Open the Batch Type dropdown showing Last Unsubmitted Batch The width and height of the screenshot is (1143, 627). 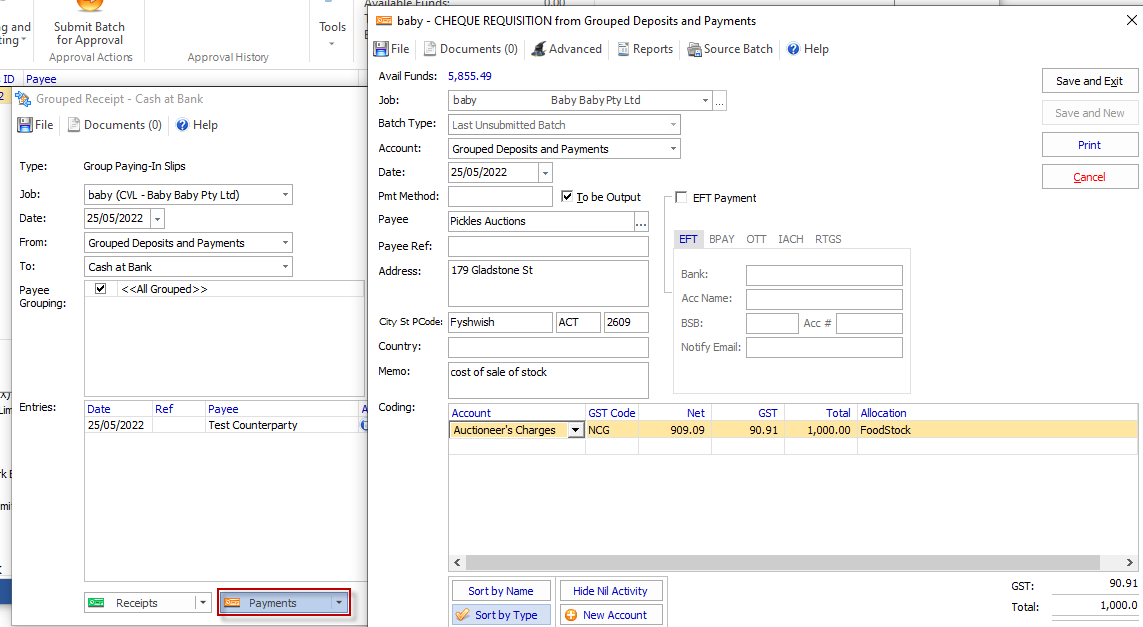pyautogui.click(x=672, y=124)
